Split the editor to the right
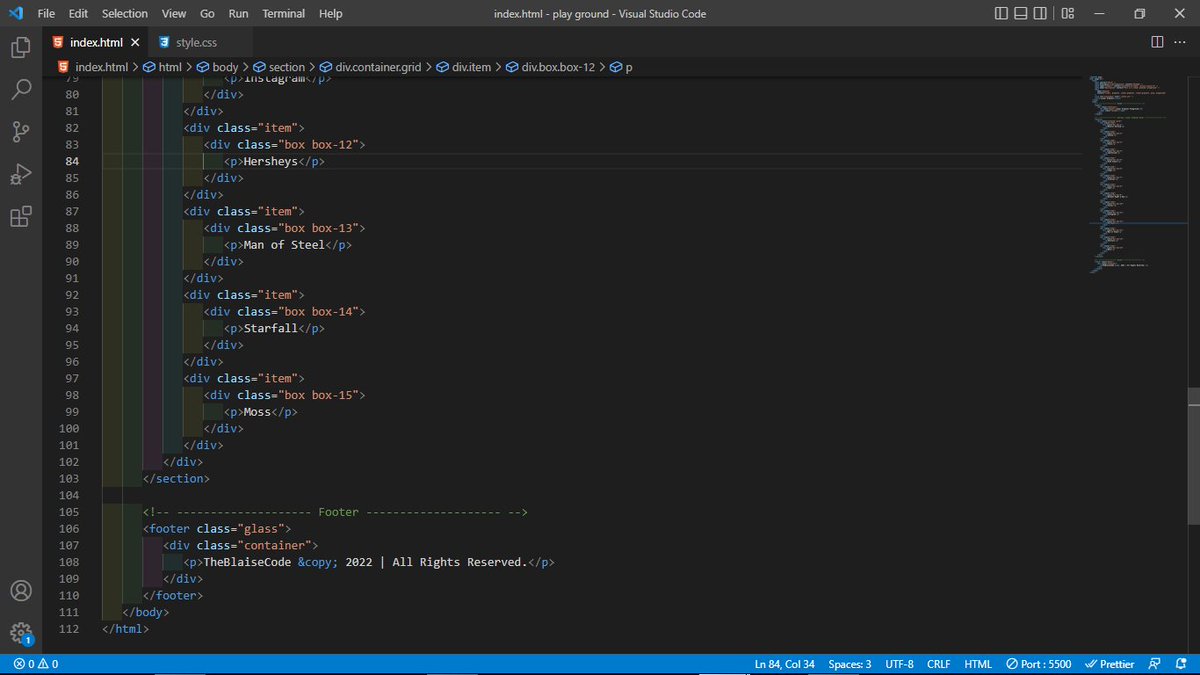Image resolution: width=1200 pixels, height=675 pixels. tap(1157, 42)
